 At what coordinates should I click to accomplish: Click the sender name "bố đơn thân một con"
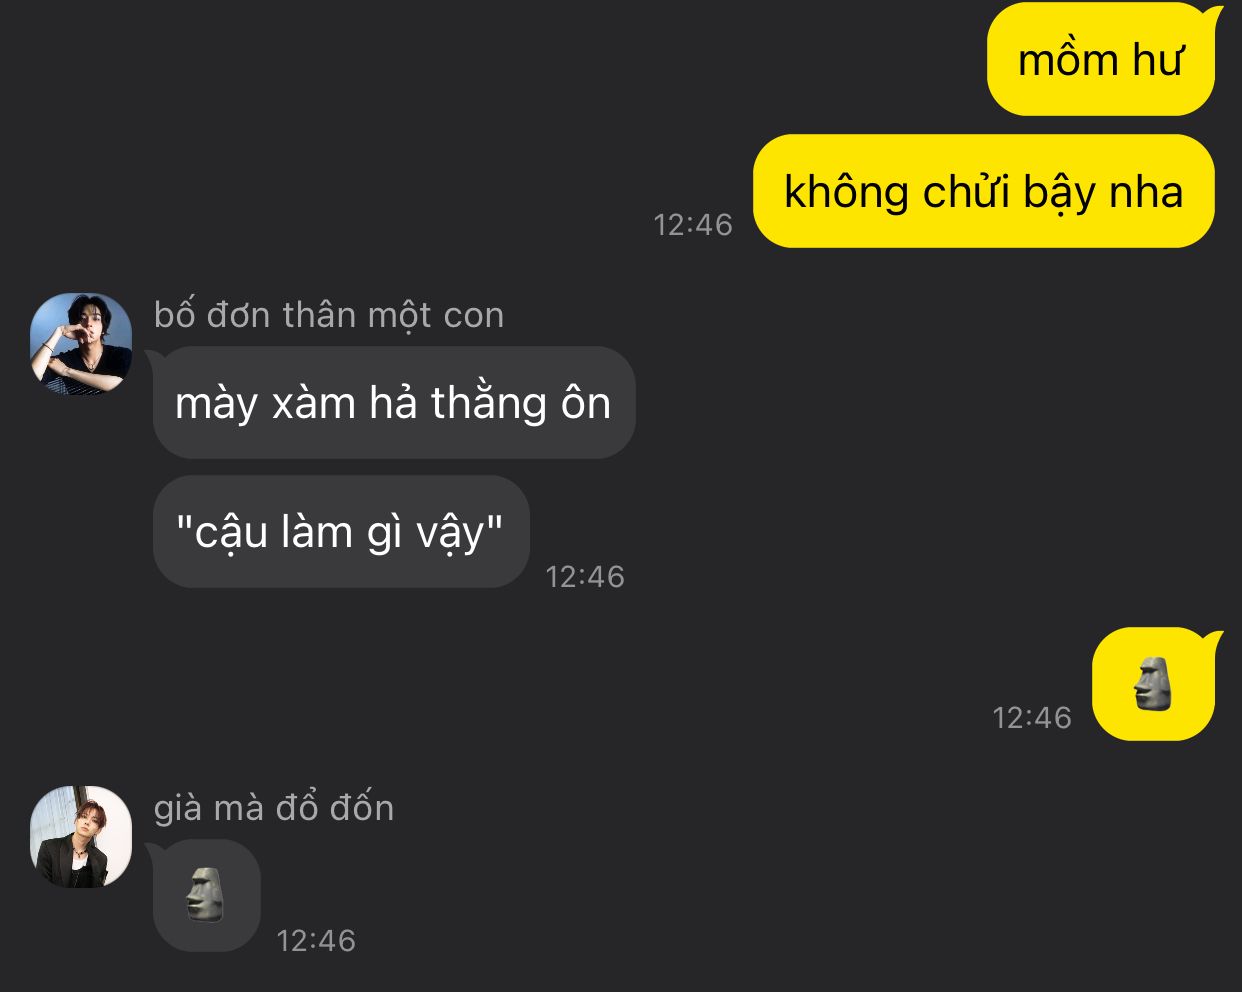pyautogui.click(x=329, y=314)
